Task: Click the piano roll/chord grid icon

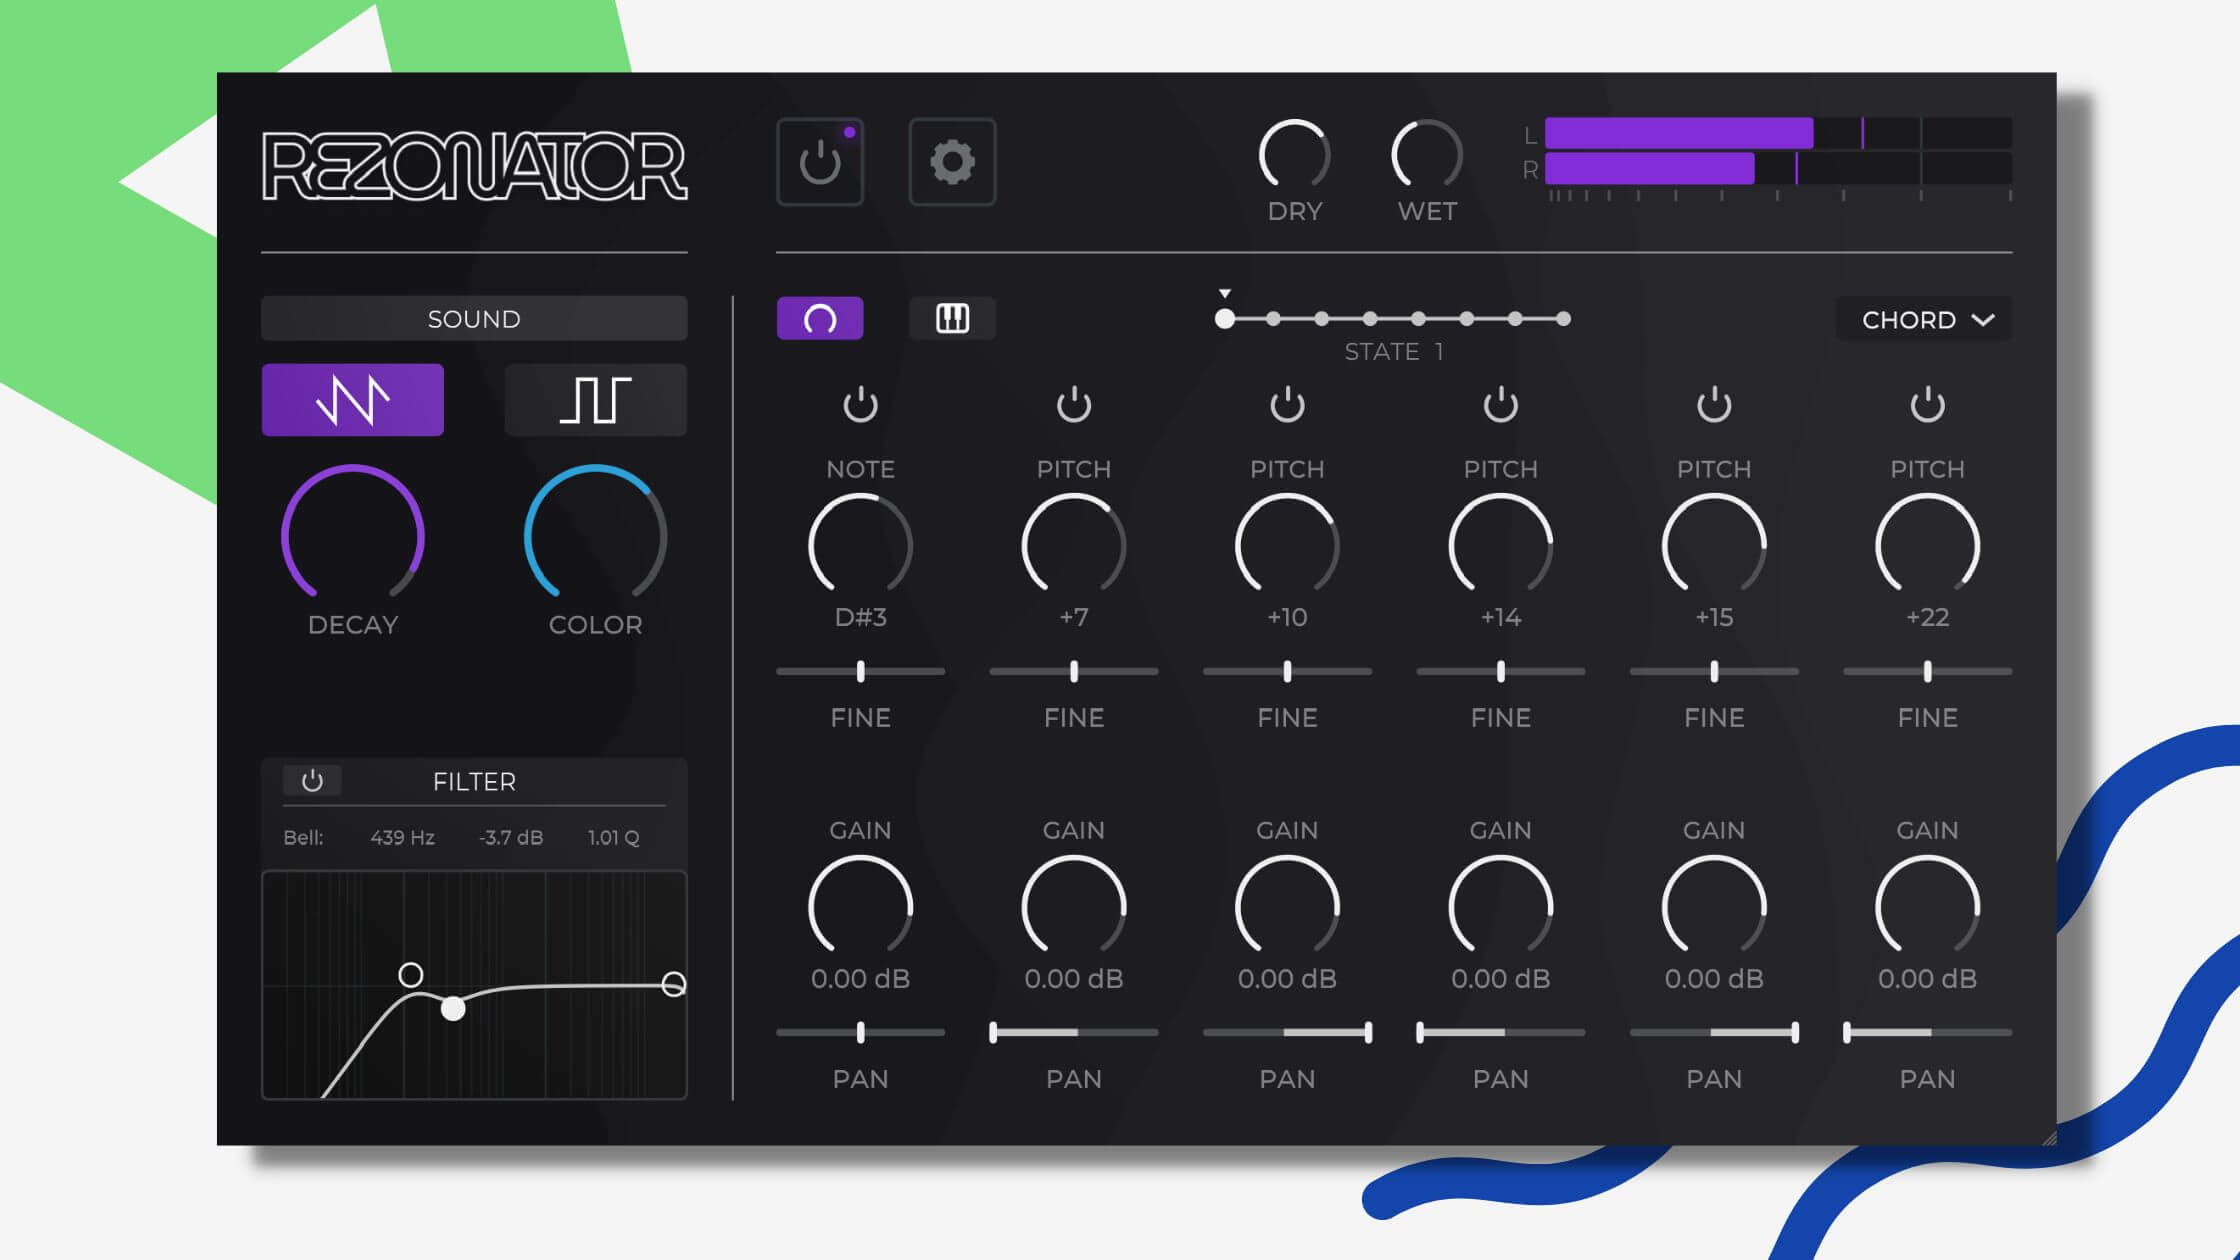Action: click(x=952, y=318)
